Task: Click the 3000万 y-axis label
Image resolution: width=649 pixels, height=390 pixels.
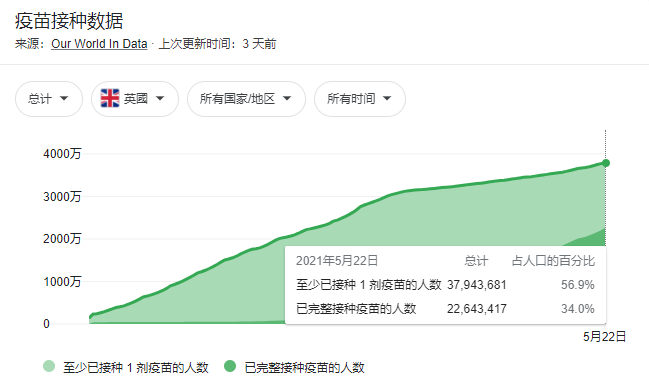Action: 62,197
